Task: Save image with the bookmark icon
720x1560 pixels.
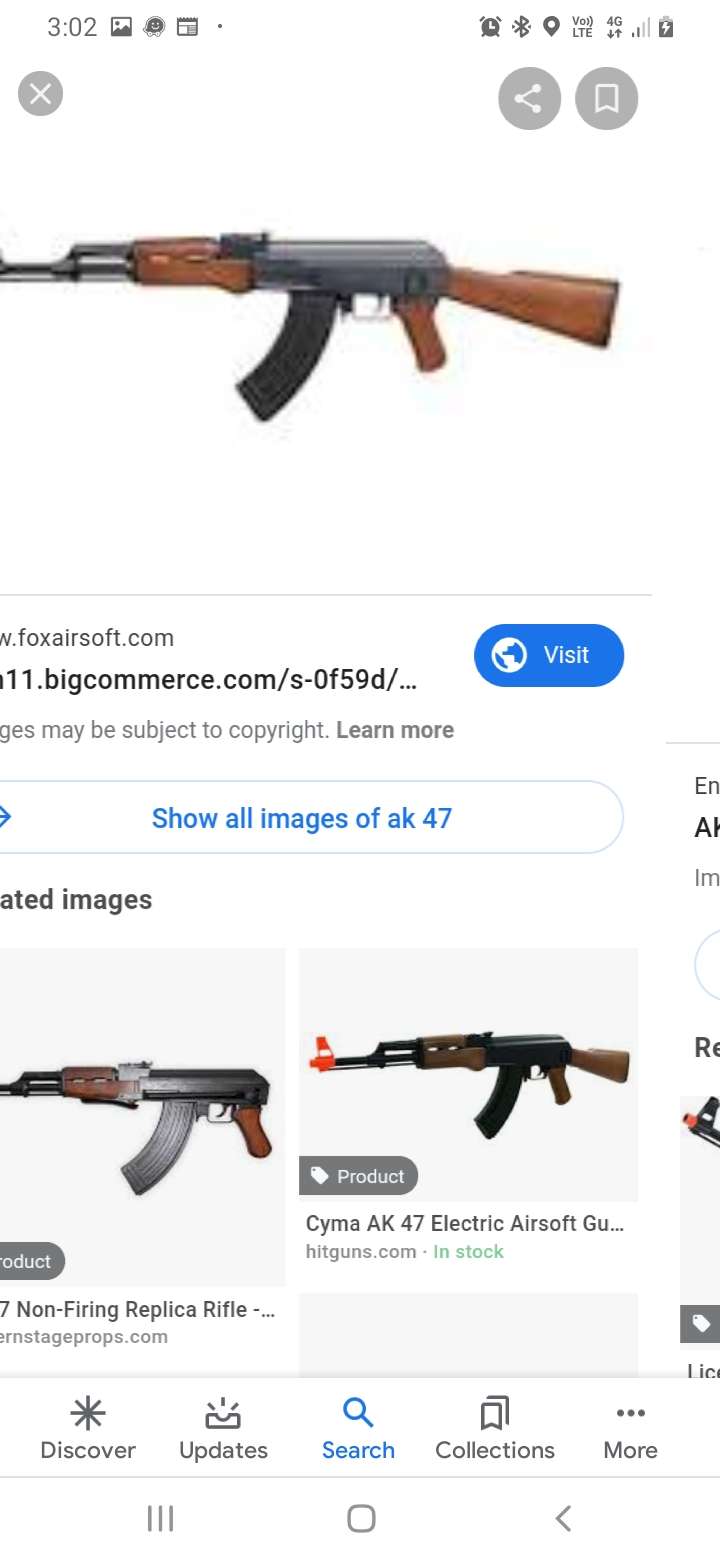Action: tap(606, 98)
